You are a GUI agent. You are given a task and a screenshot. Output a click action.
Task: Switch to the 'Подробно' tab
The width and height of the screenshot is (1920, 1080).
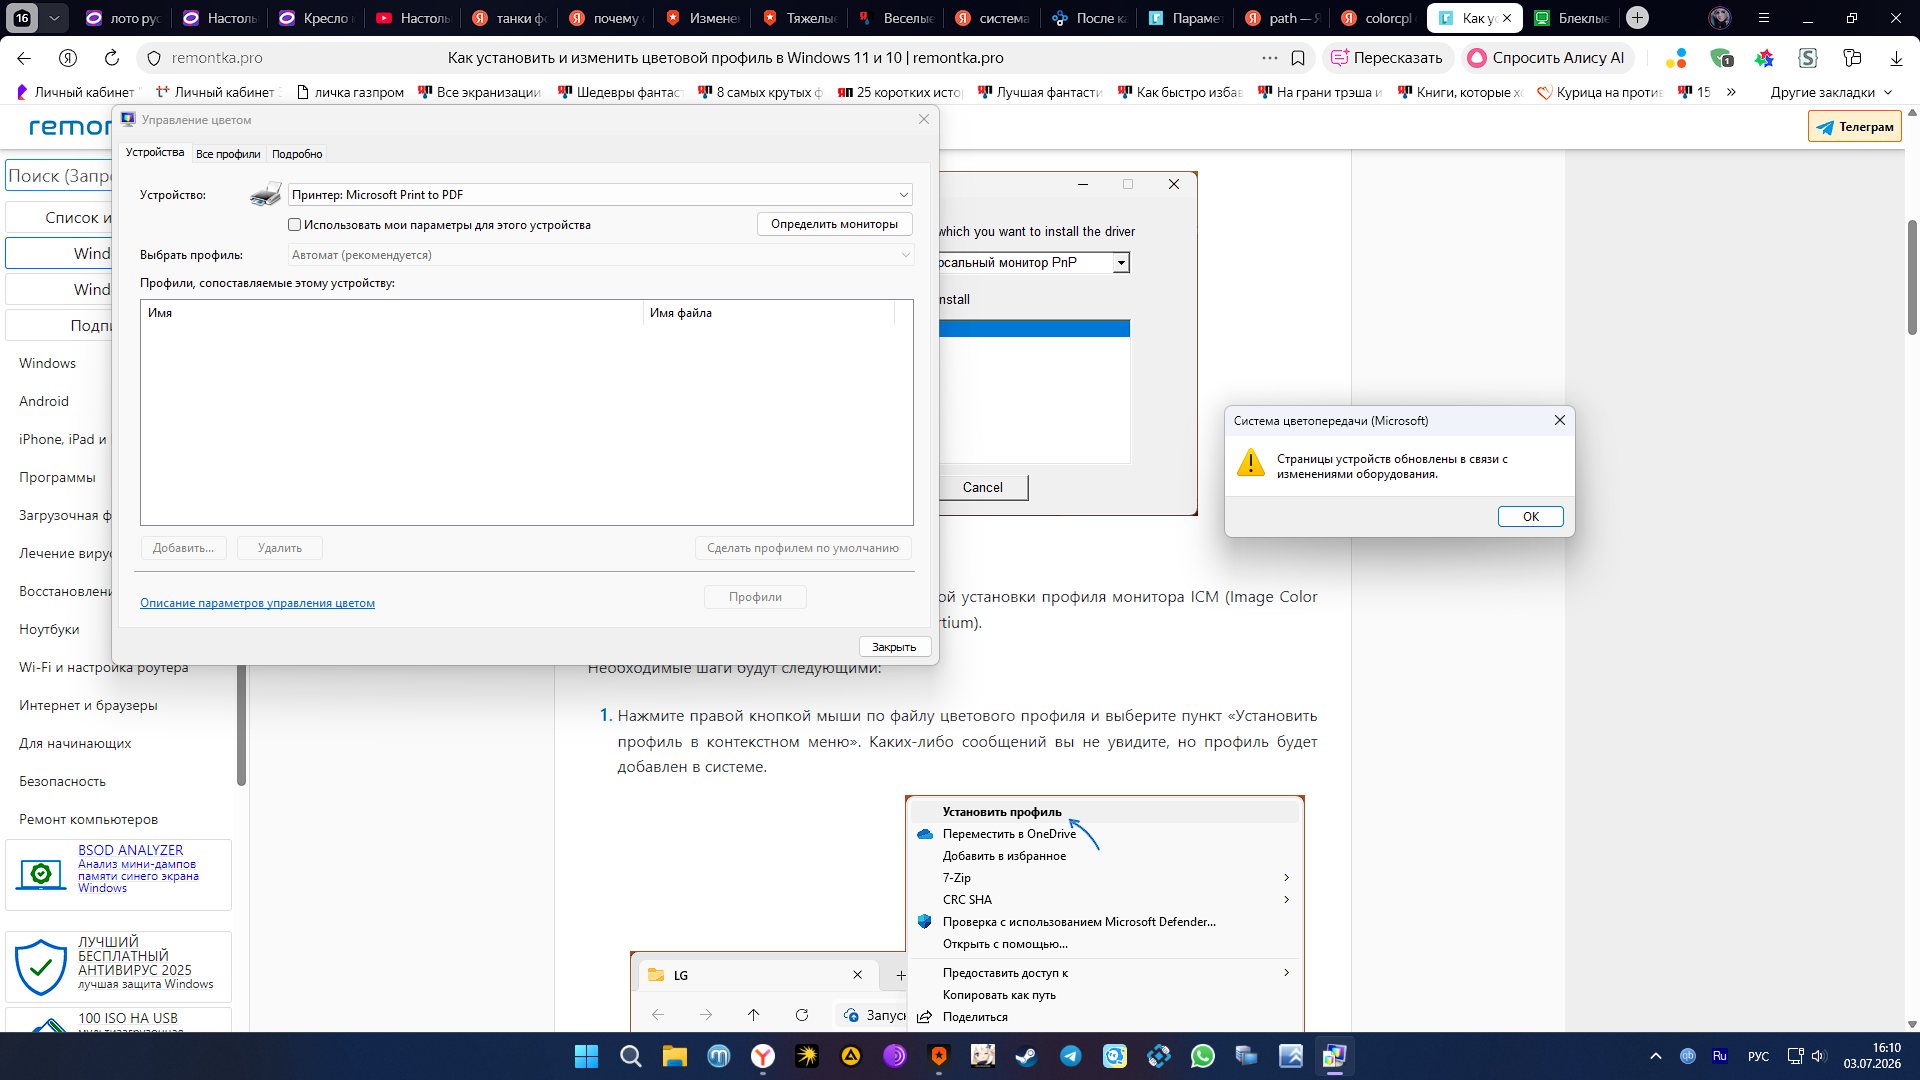pyautogui.click(x=297, y=154)
